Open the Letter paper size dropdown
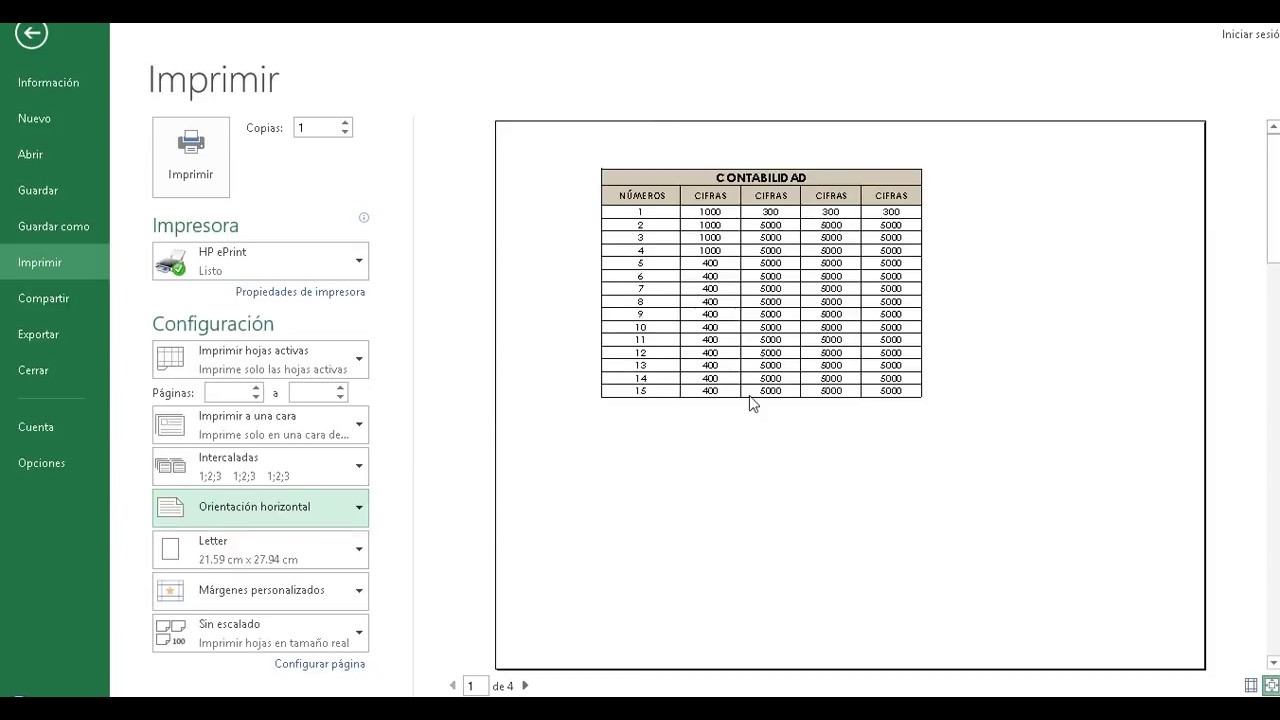Image resolution: width=1280 pixels, height=720 pixels. click(x=359, y=549)
